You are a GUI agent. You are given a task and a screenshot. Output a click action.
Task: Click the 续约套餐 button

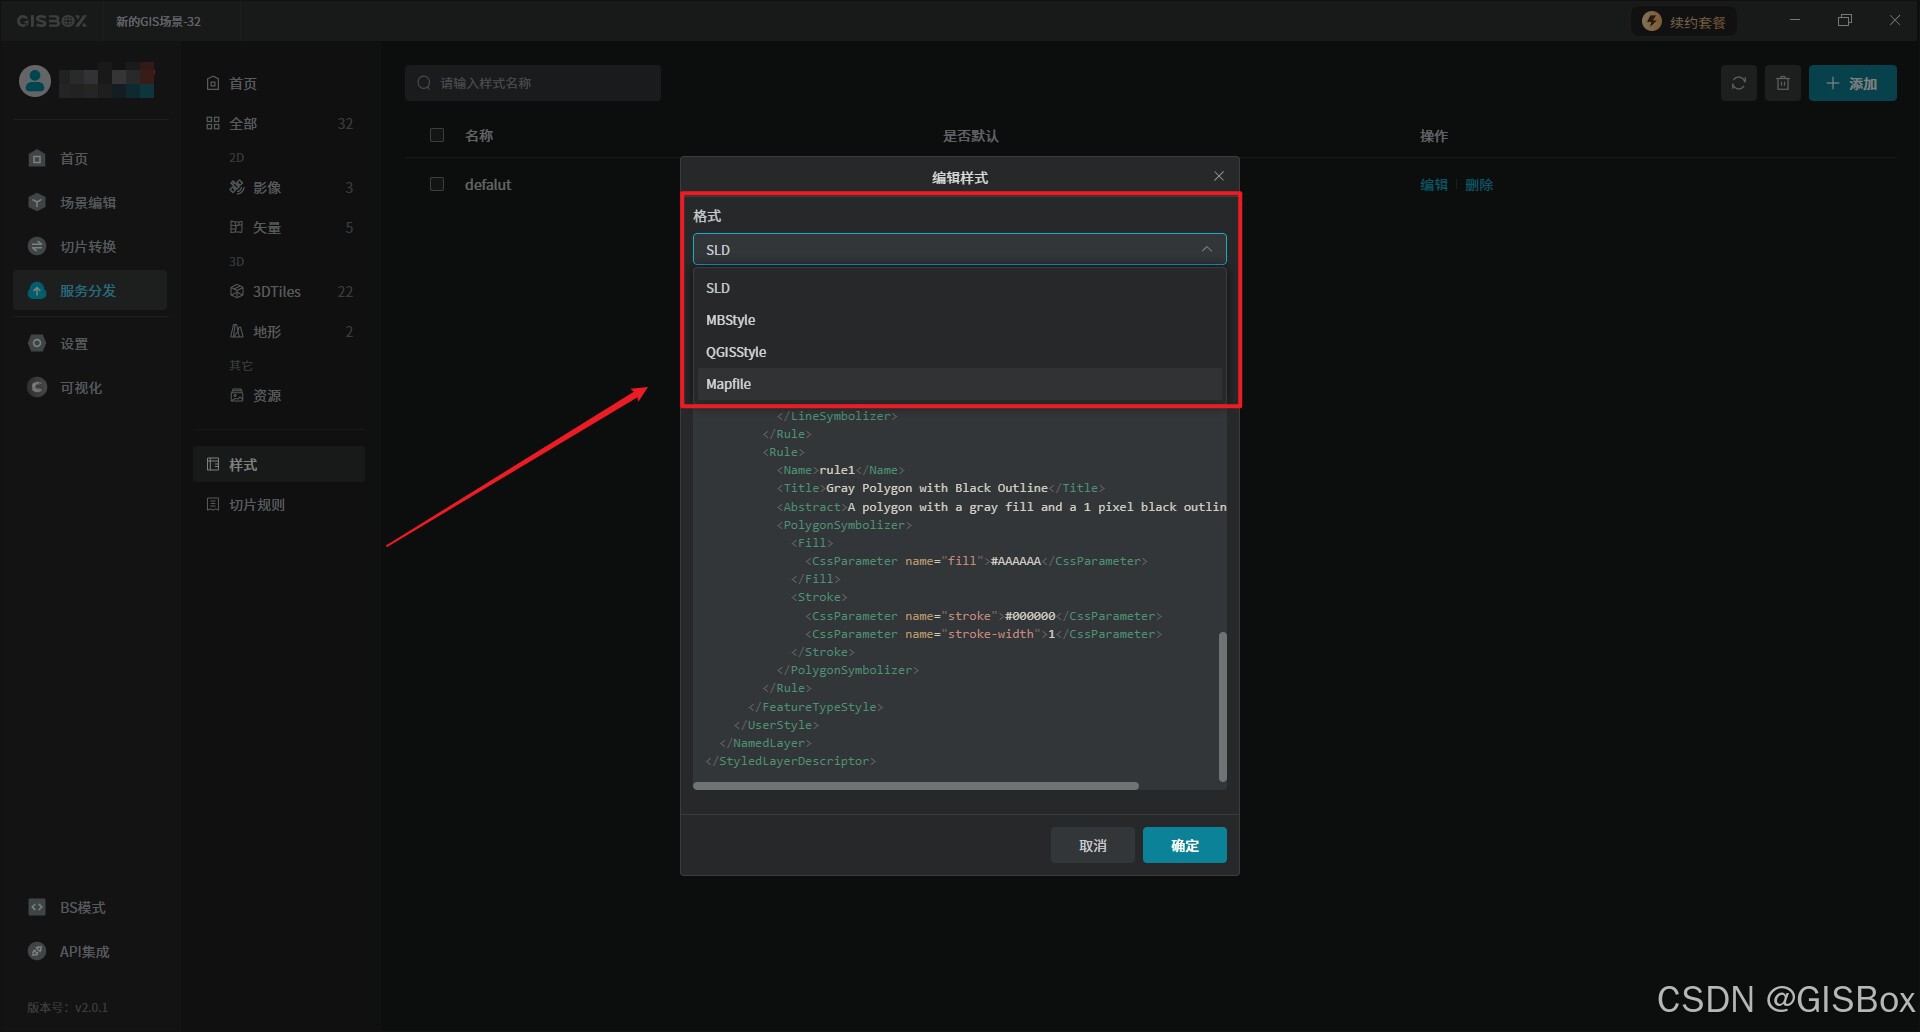pyautogui.click(x=1685, y=21)
